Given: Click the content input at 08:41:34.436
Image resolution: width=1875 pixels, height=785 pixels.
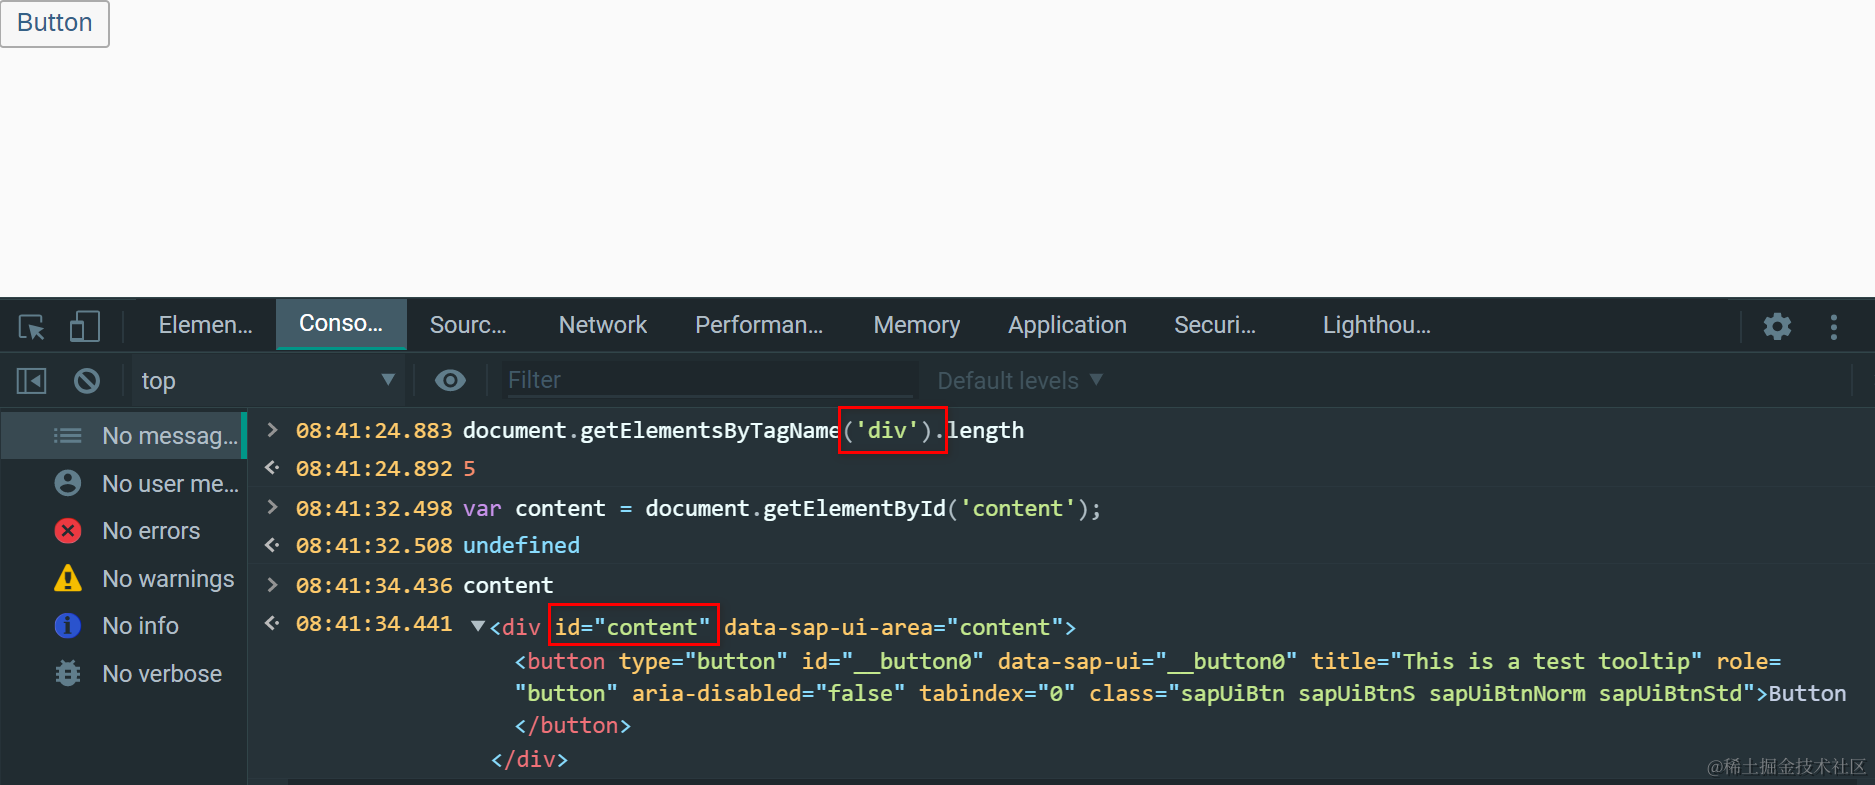Looking at the screenshot, I should point(508,585).
